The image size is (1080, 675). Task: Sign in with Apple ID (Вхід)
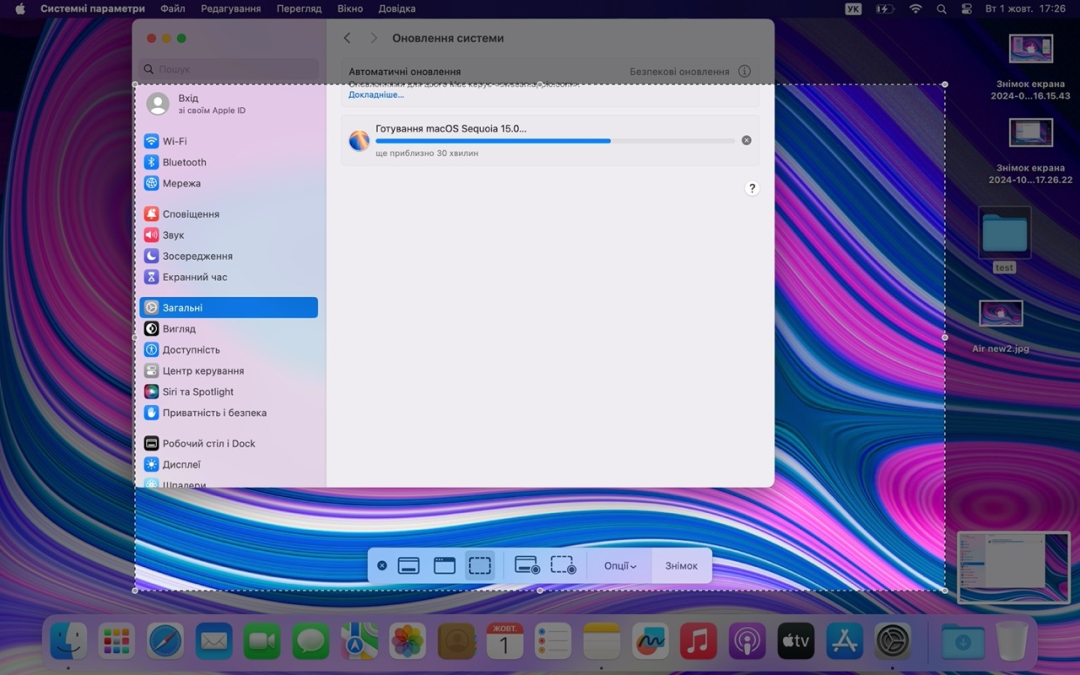click(x=229, y=103)
